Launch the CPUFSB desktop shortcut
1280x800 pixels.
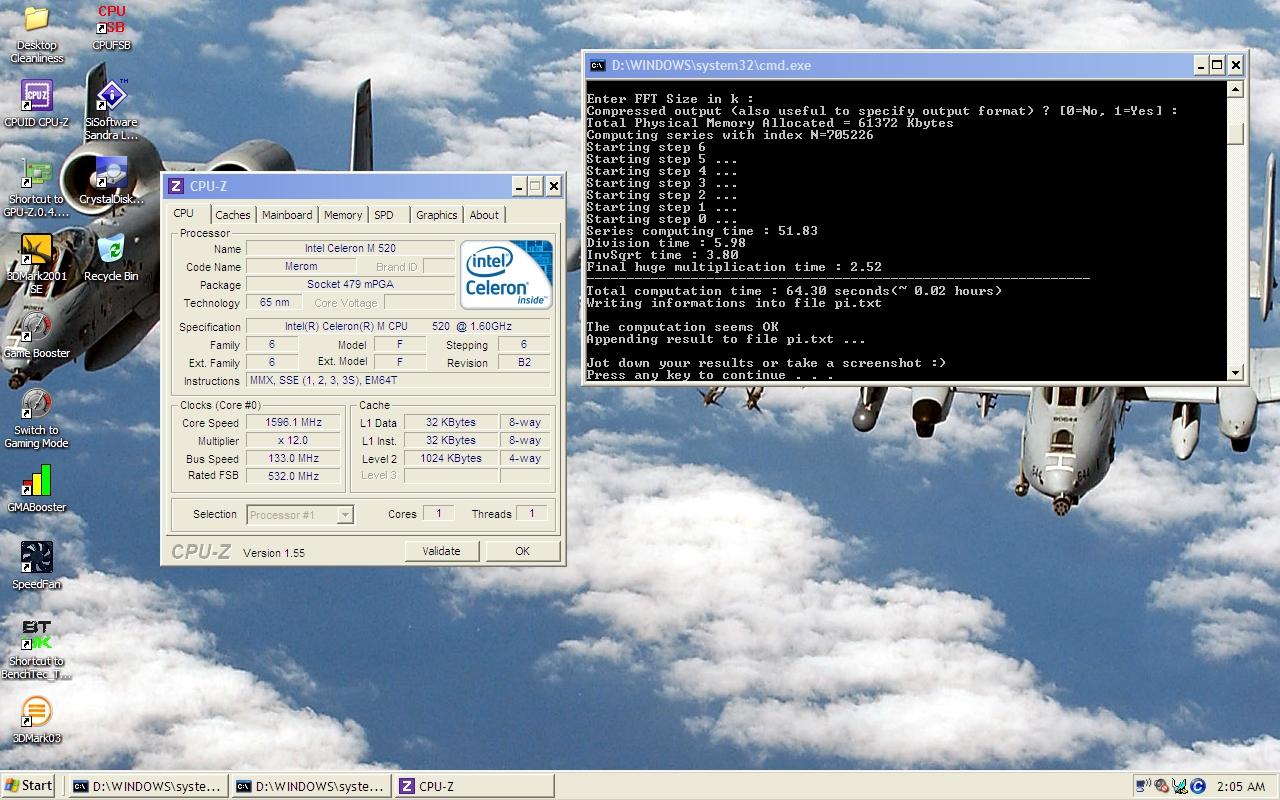pyautogui.click(x=111, y=27)
